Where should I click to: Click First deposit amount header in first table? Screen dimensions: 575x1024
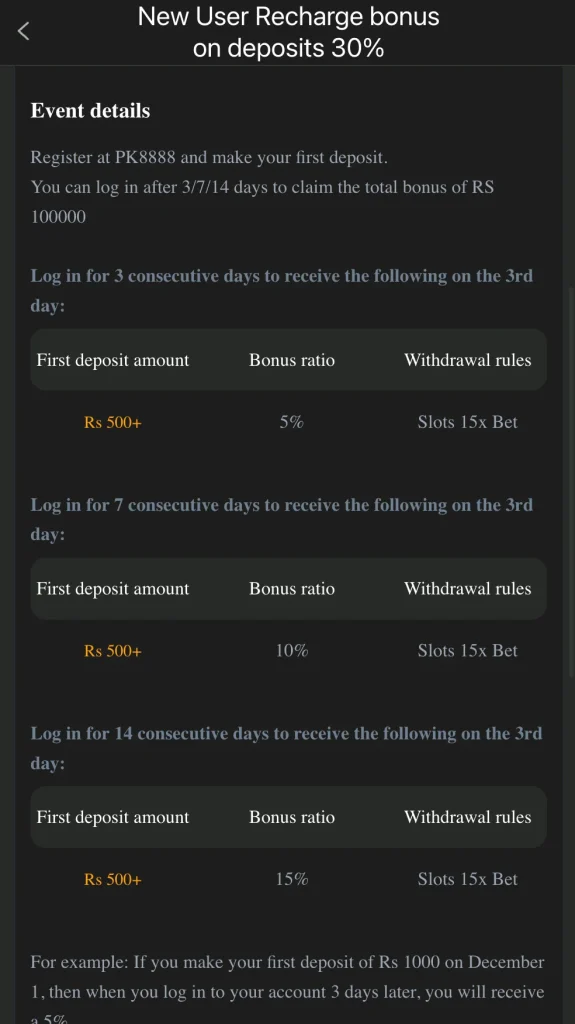tap(112, 360)
